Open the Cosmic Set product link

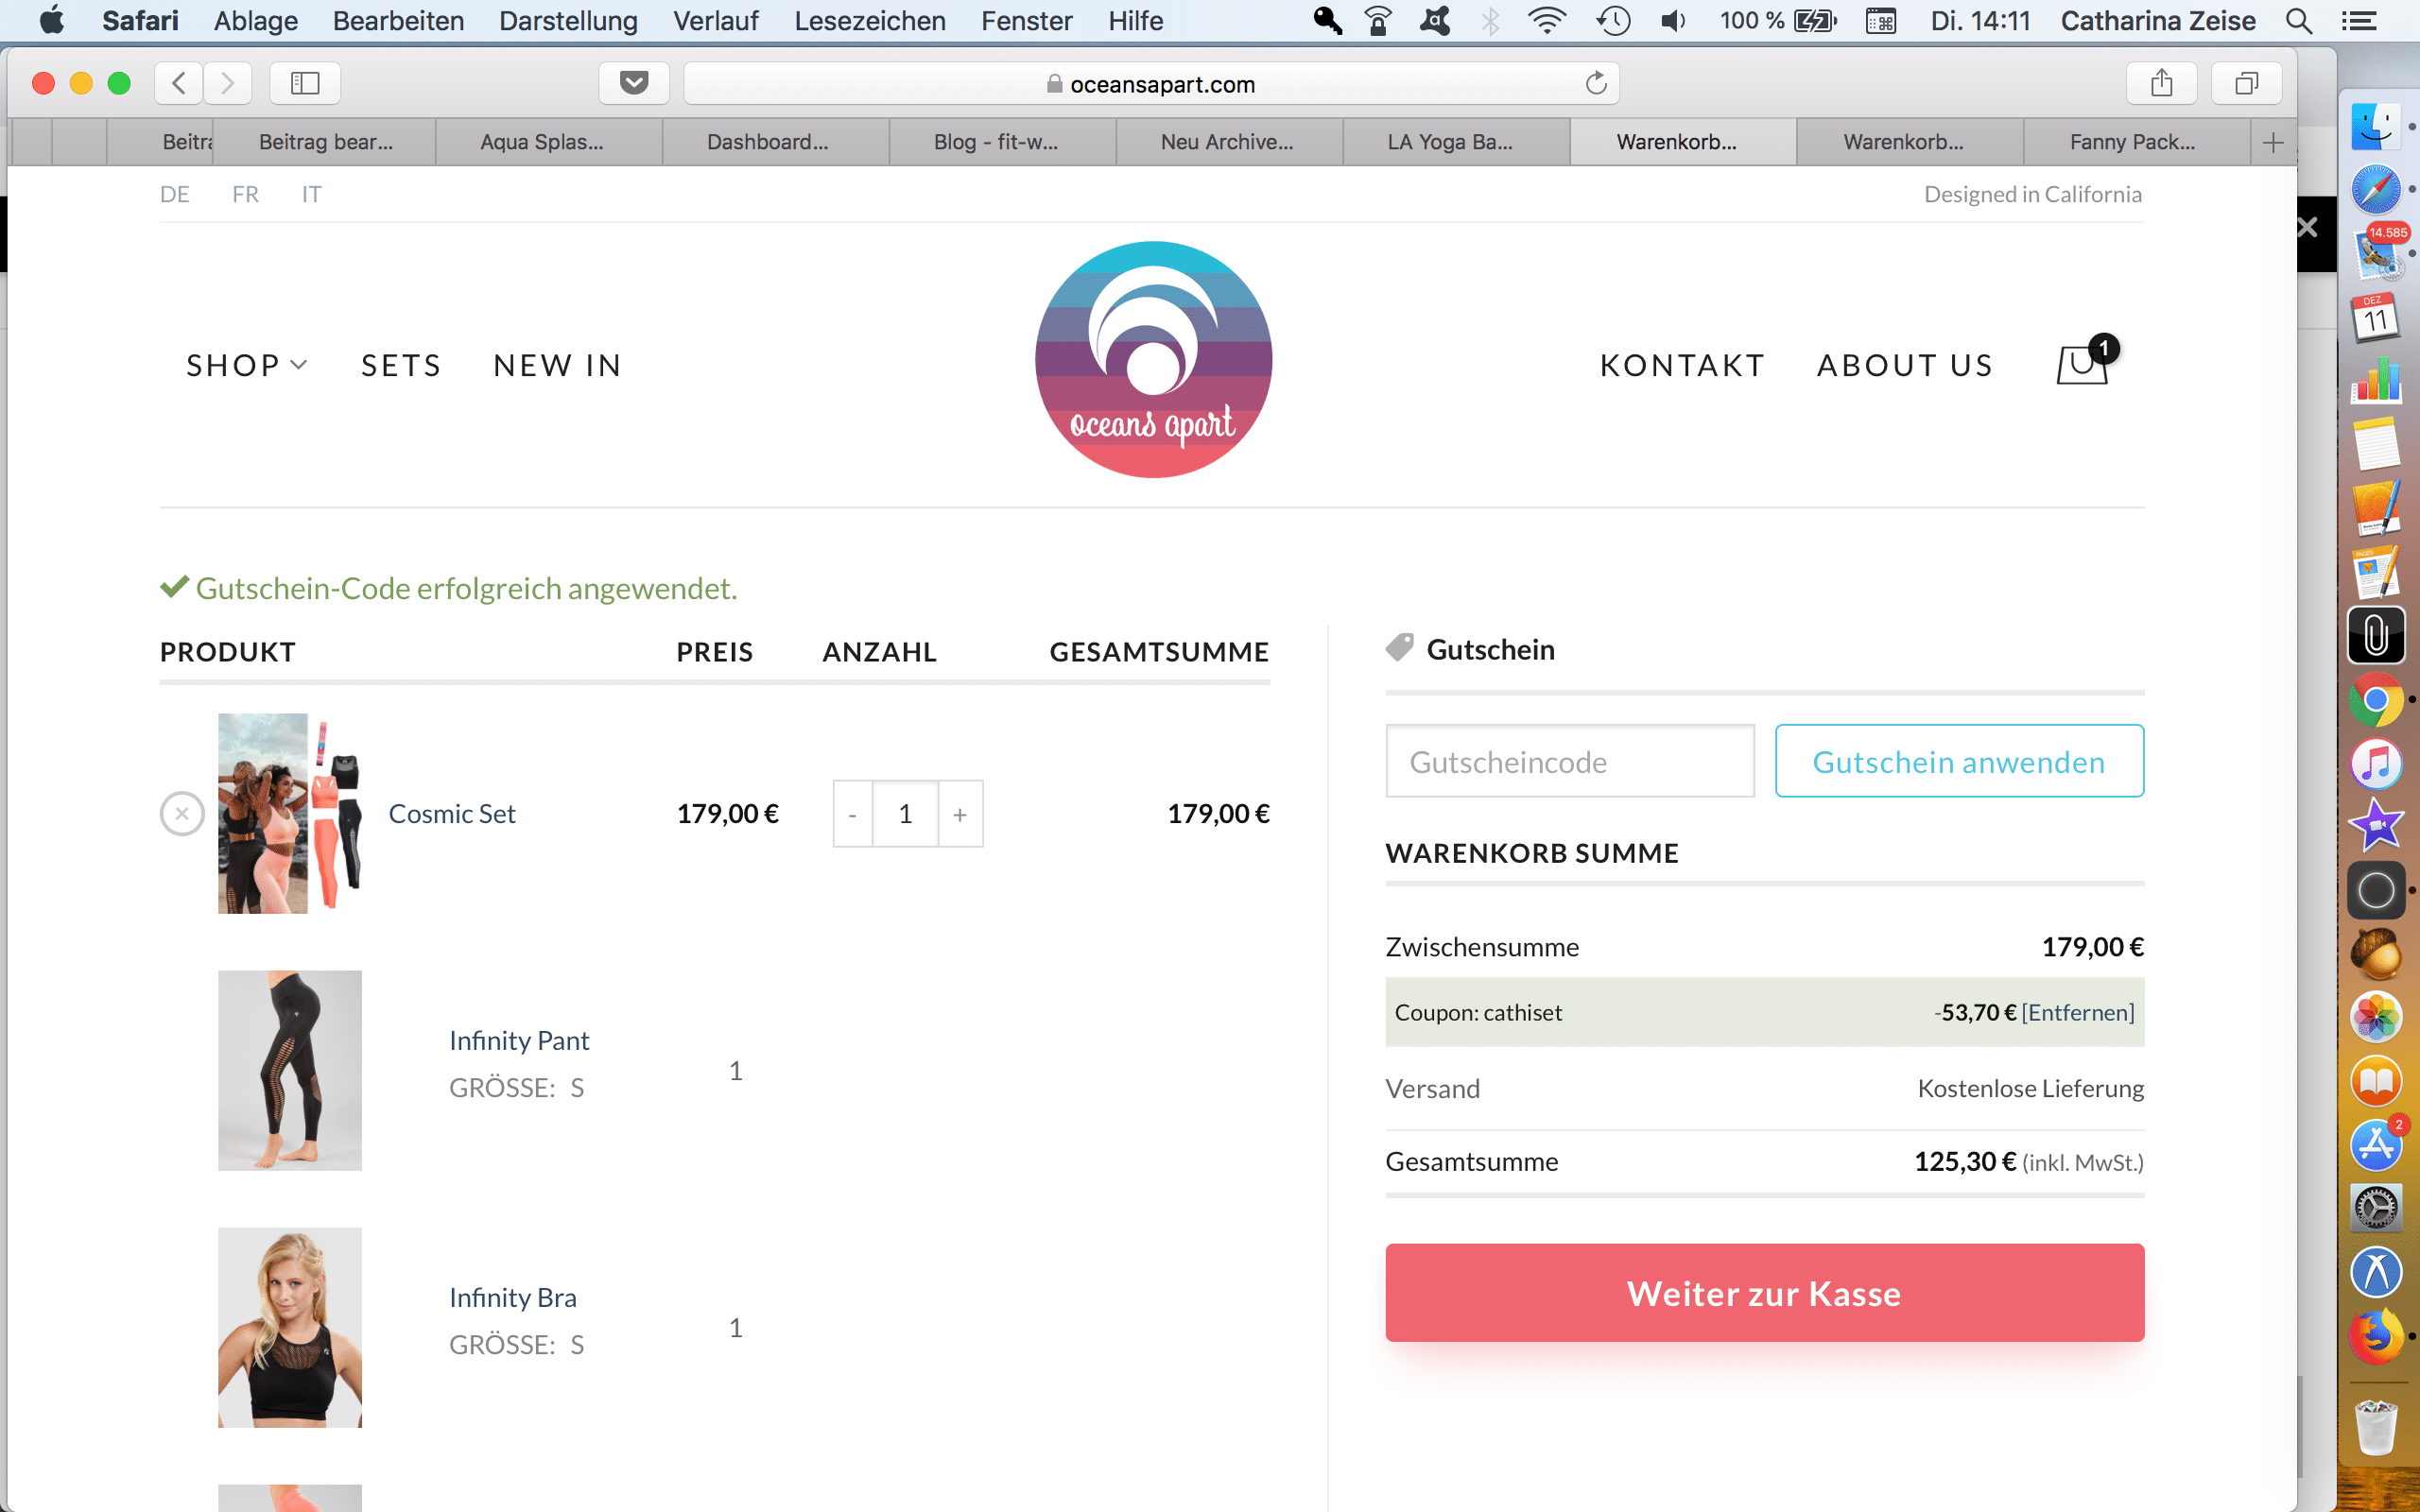coord(452,814)
